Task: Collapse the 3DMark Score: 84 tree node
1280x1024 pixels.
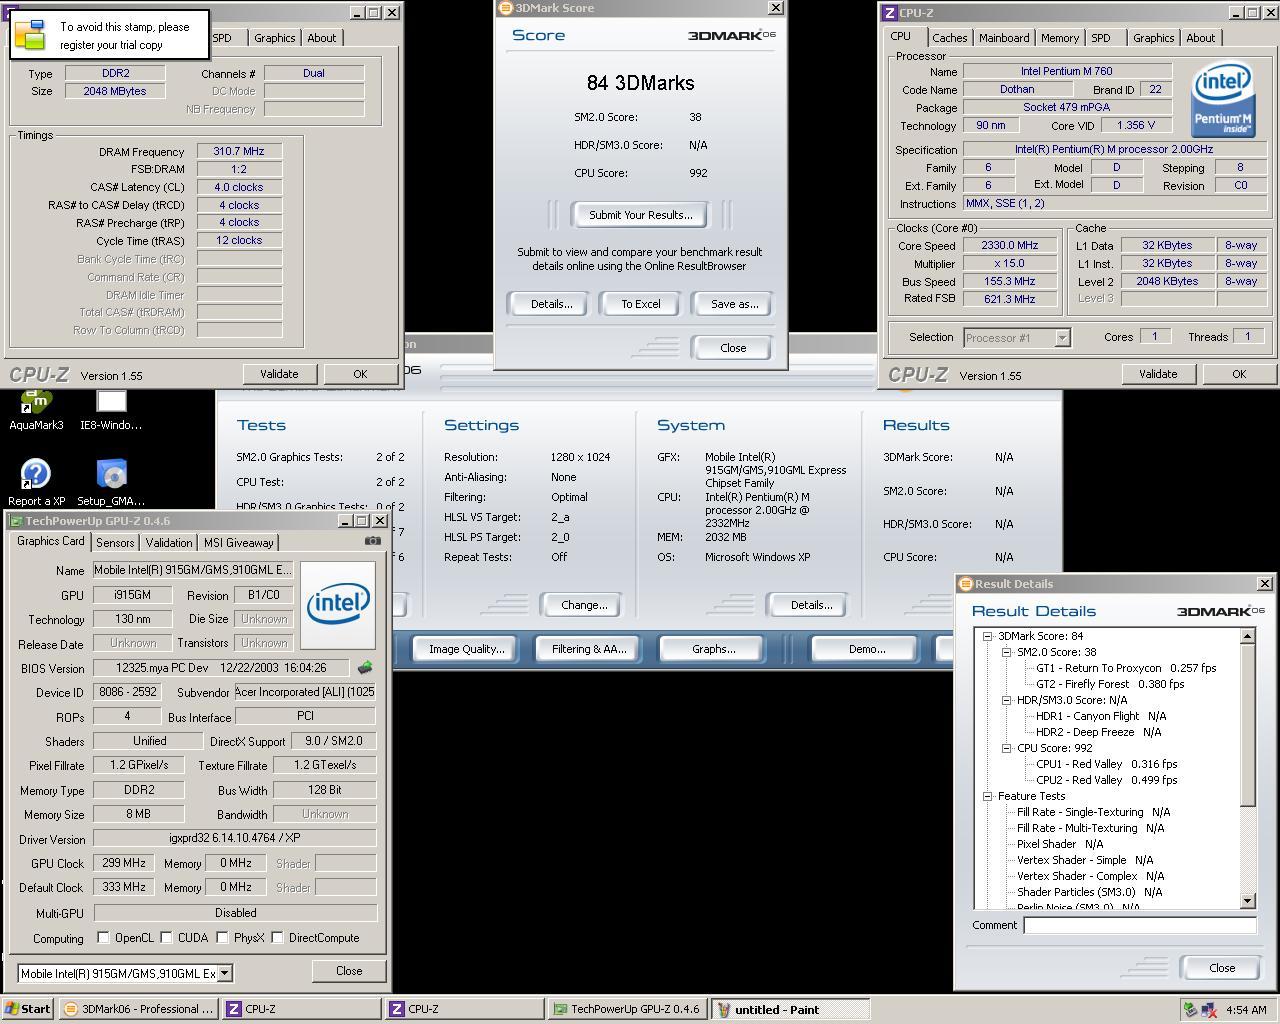Action: pyautogui.click(x=987, y=636)
